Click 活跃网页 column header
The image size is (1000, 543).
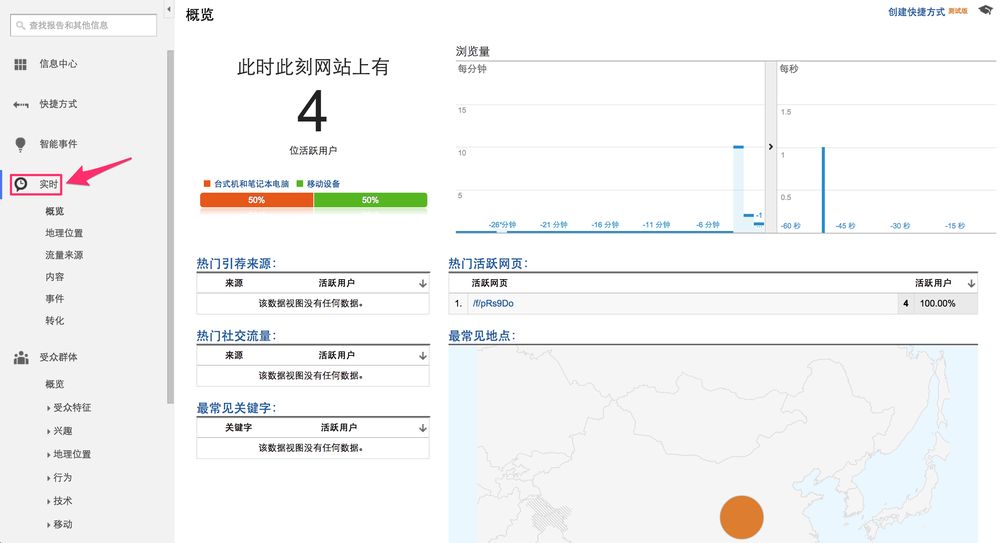coord(489,283)
